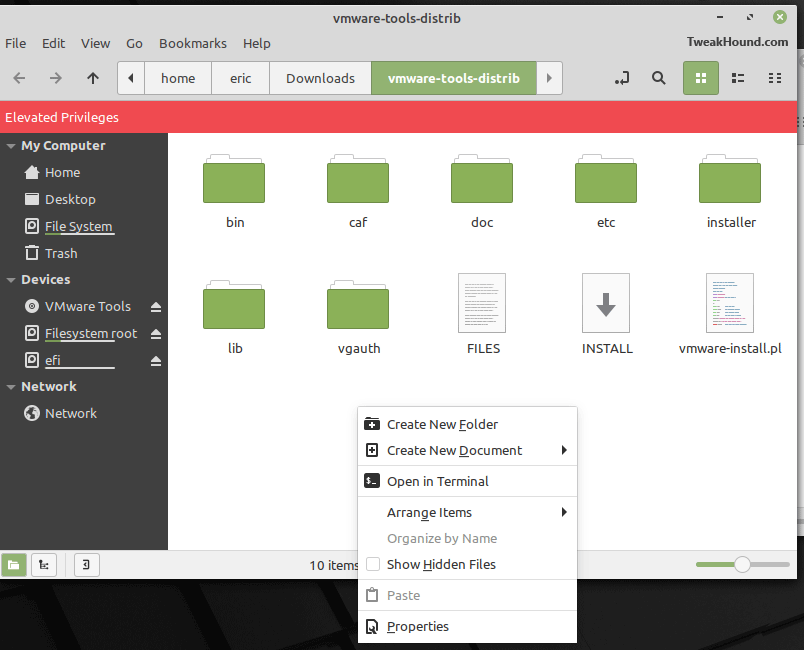804x650 pixels.
Task: Open the etc folder icon
Action: [x=606, y=179]
